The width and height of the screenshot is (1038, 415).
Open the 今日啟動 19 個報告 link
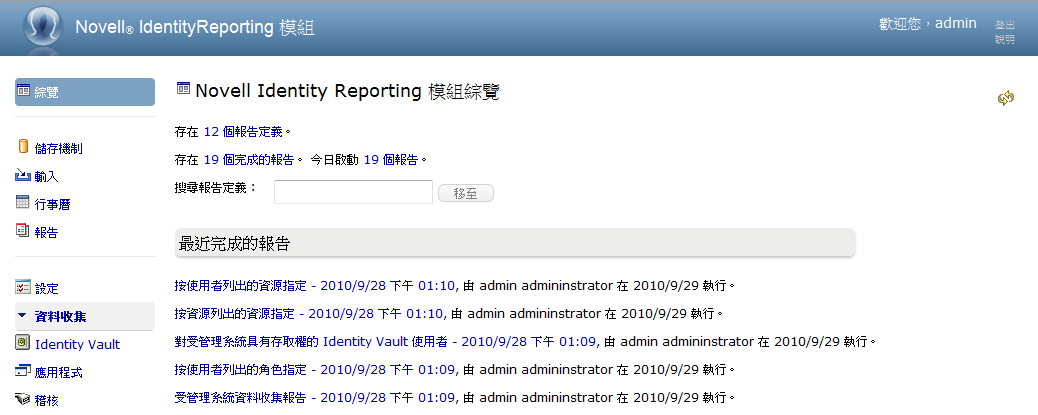pyautogui.click(x=391, y=160)
